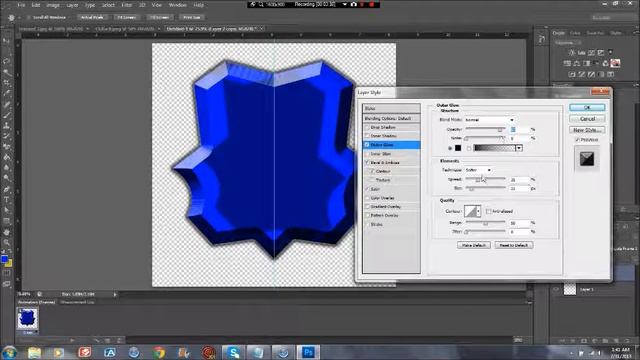Add a Color Balance adjustment
Screen dimensions: 640x360
coord(577,63)
